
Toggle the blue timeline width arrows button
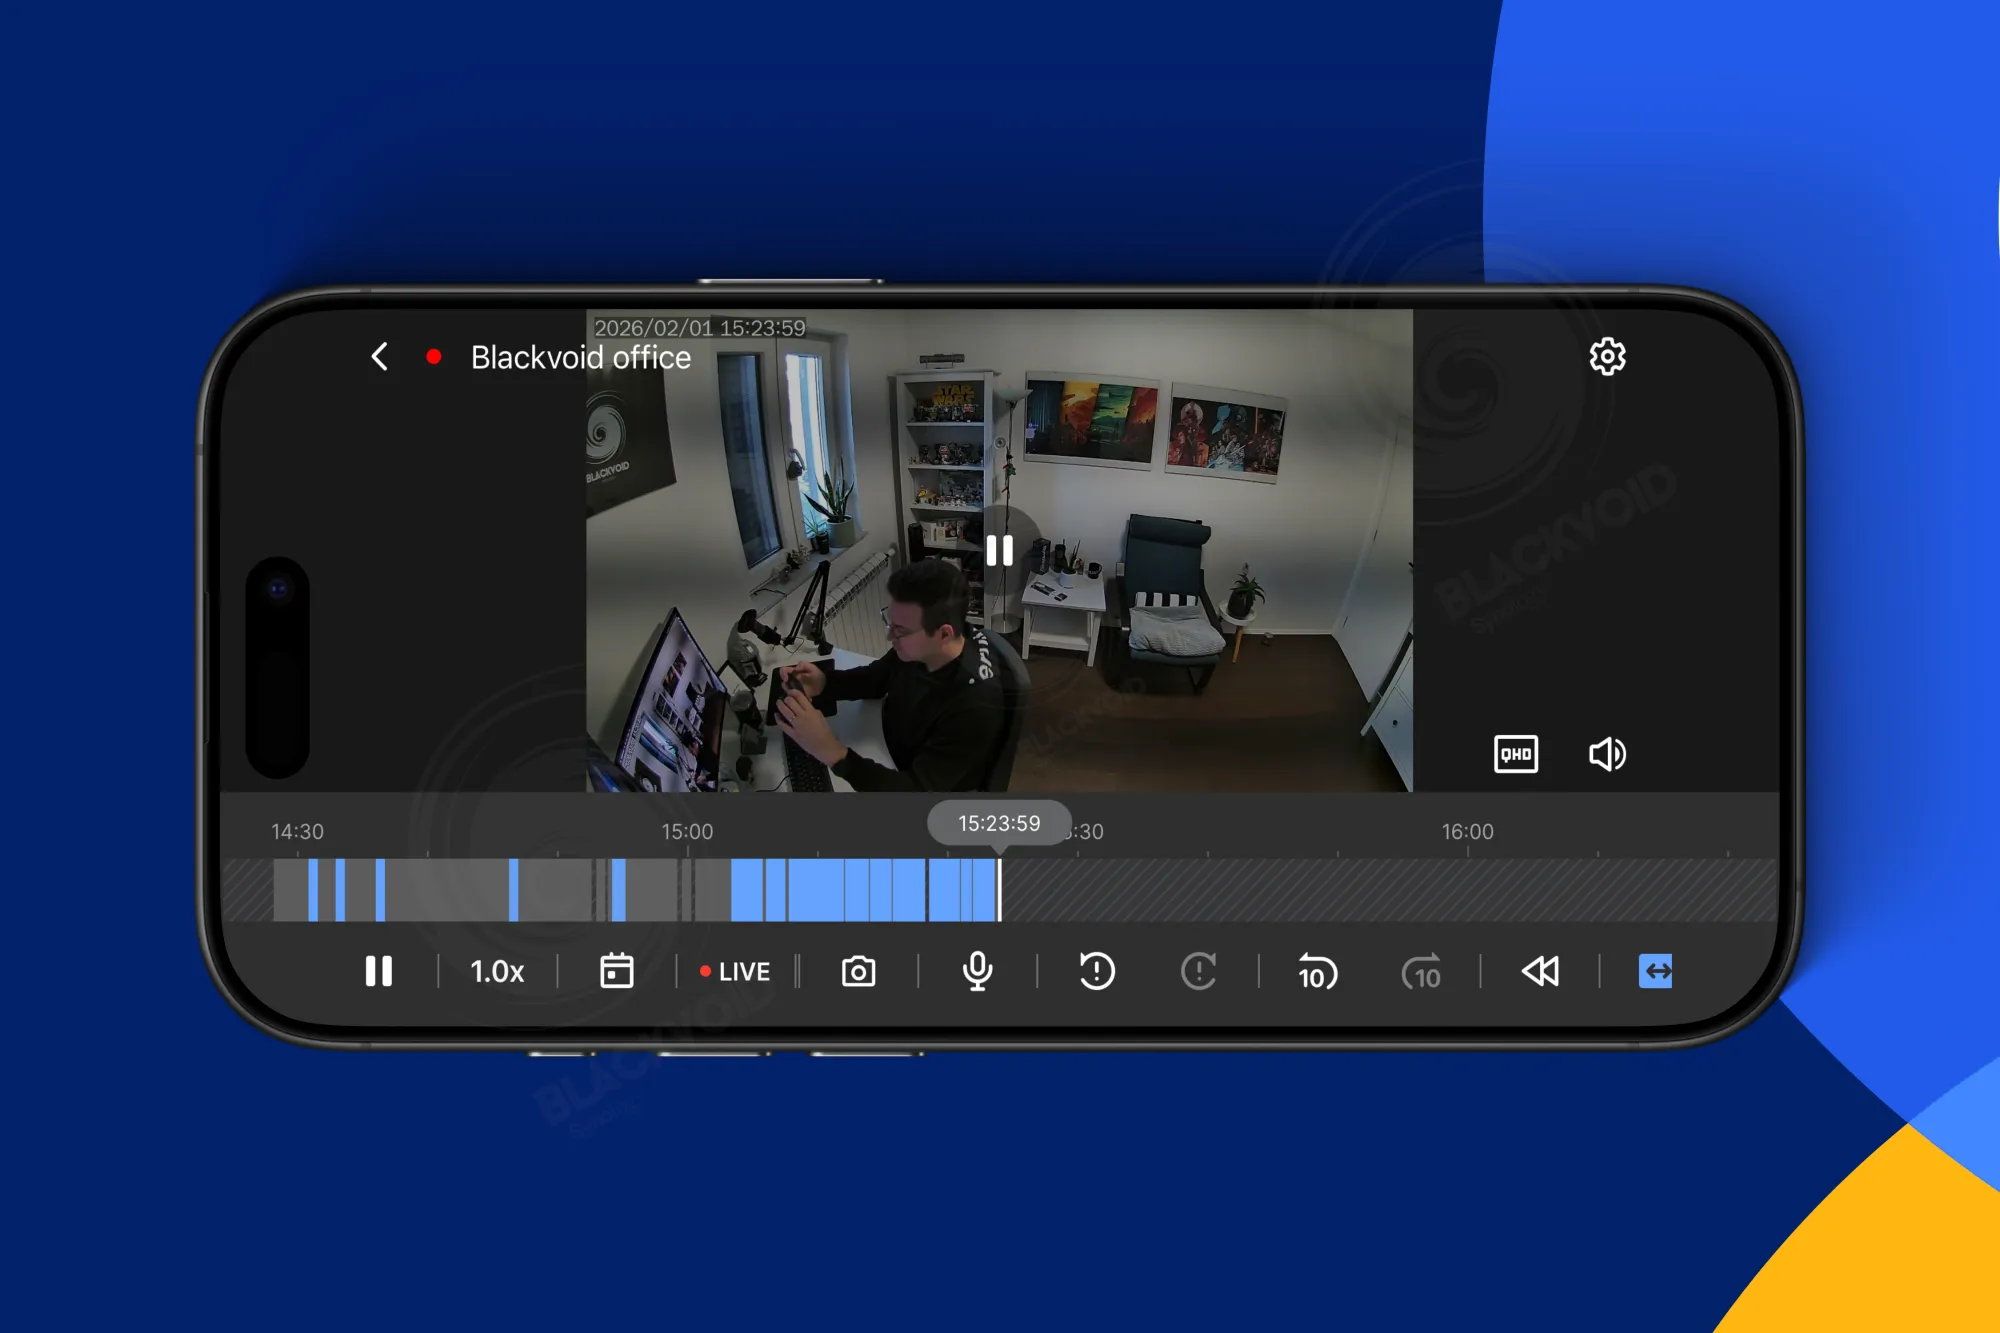pyautogui.click(x=1655, y=971)
